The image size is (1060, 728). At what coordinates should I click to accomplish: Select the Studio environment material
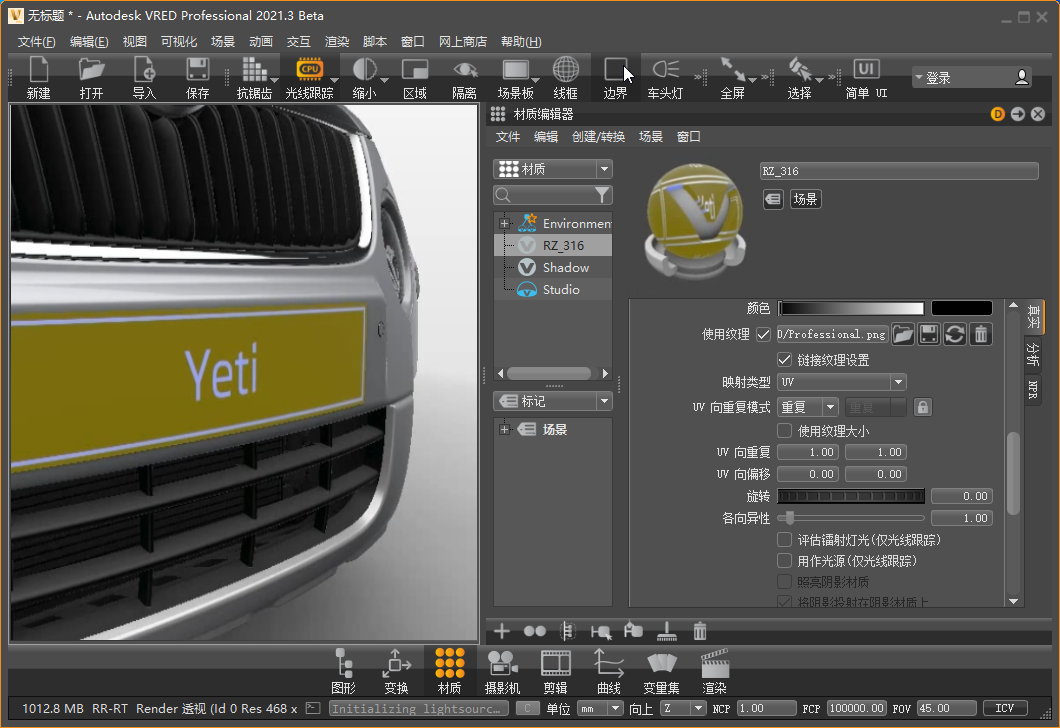[553, 289]
